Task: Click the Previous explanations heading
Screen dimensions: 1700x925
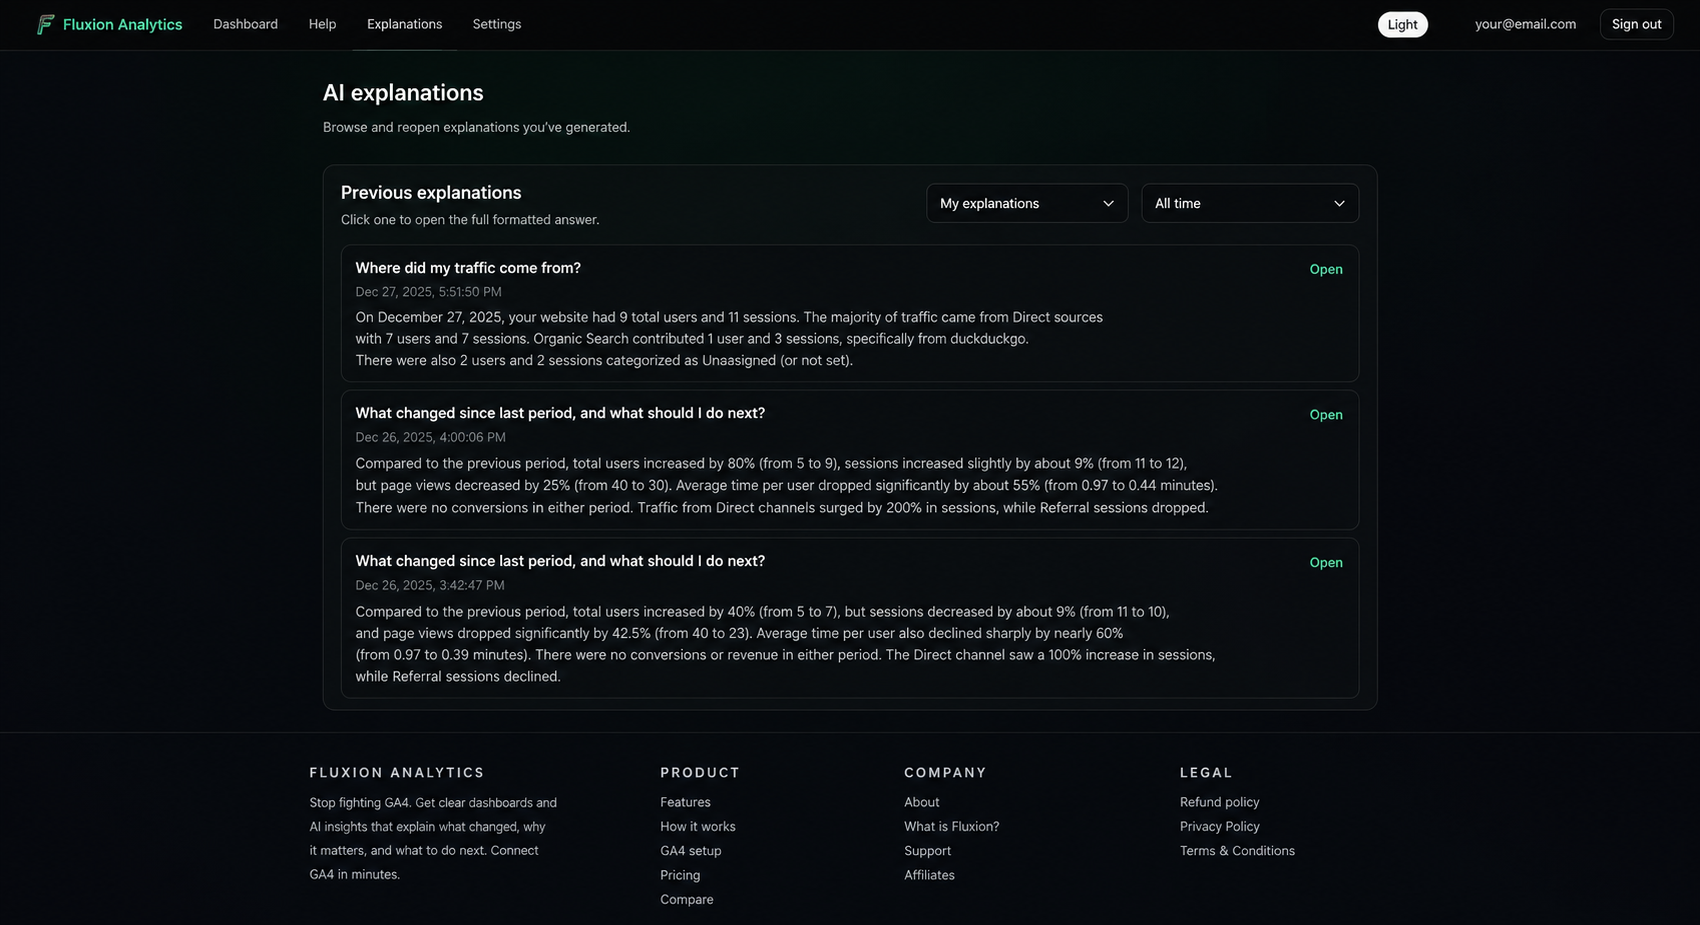Action: [x=431, y=192]
